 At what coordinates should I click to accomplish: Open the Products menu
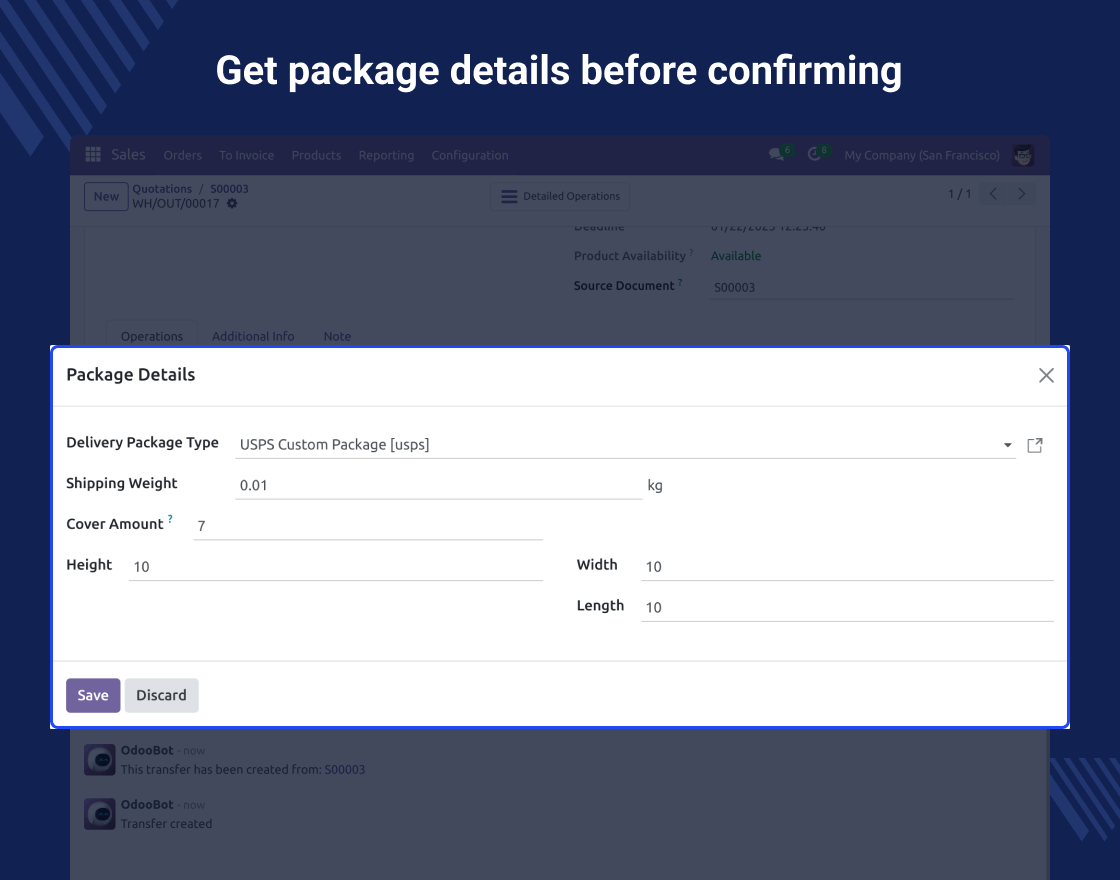316,155
